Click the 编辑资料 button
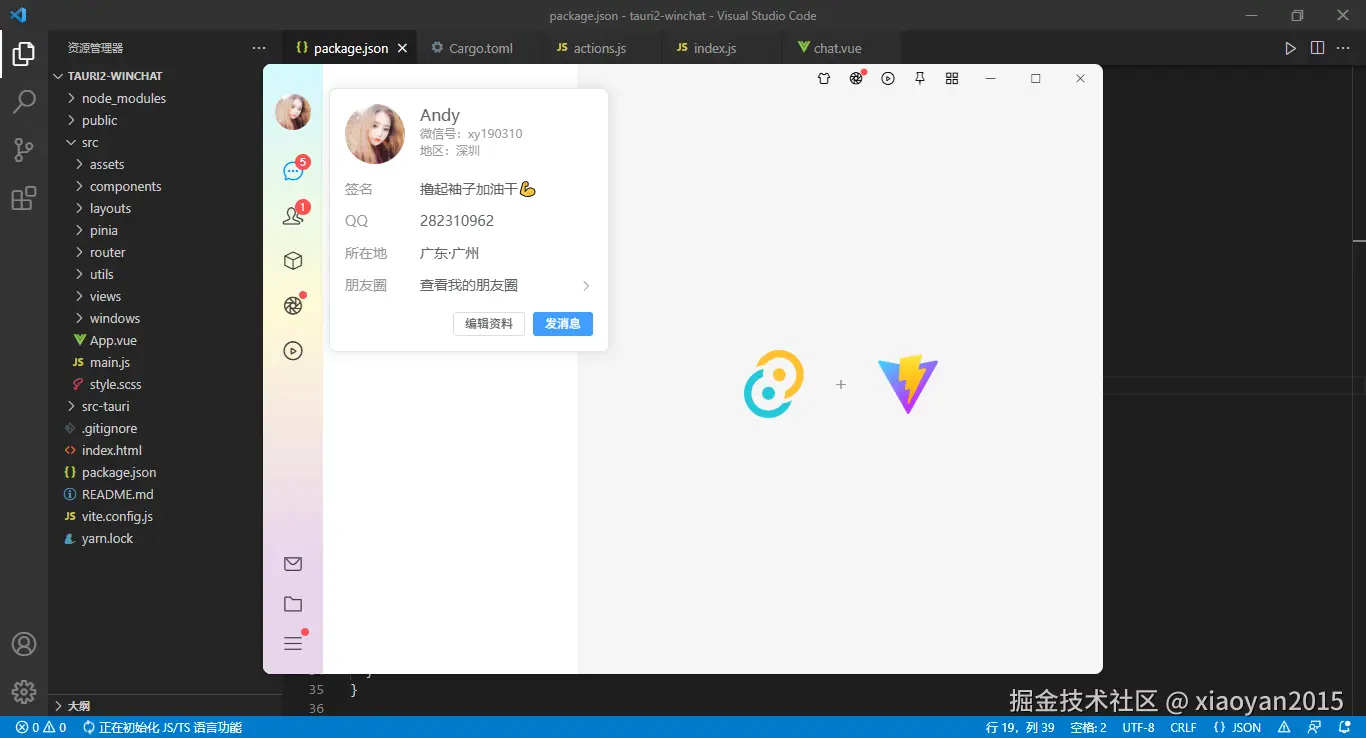This screenshot has width=1366, height=738. [x=489, y=324]
